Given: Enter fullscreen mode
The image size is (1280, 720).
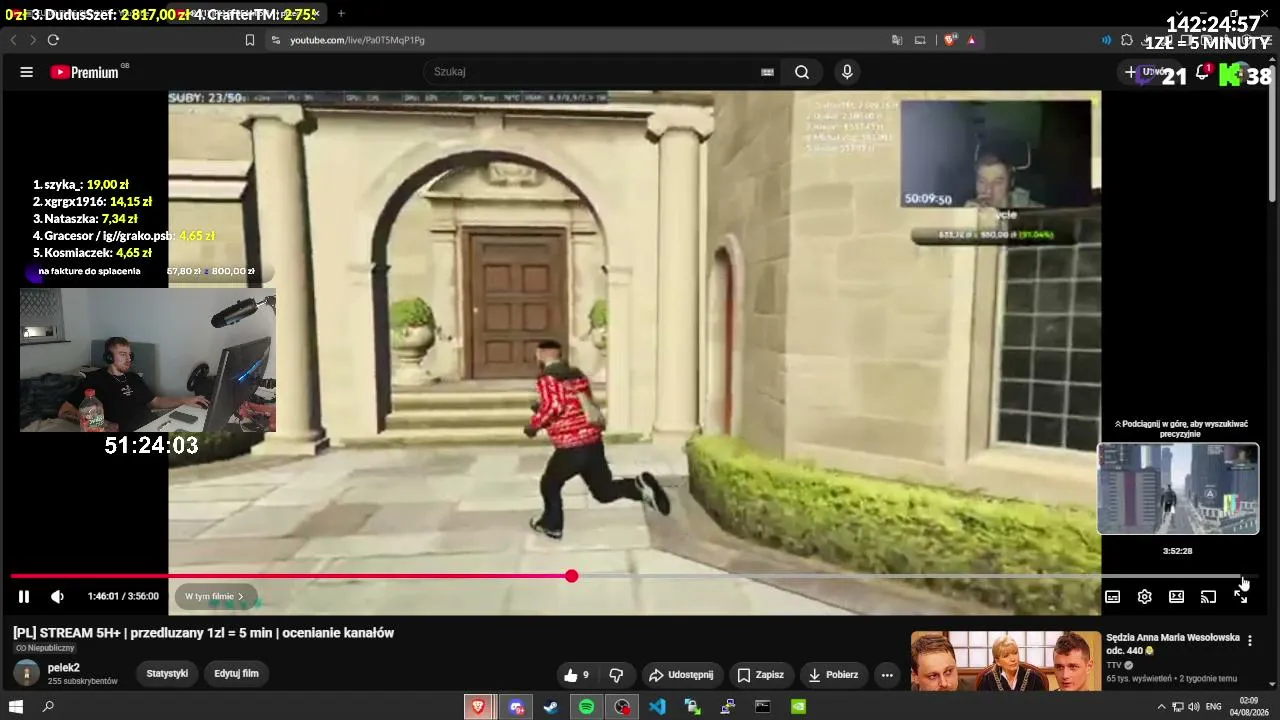Looking at the screenshot, I should click(1241, 596).
